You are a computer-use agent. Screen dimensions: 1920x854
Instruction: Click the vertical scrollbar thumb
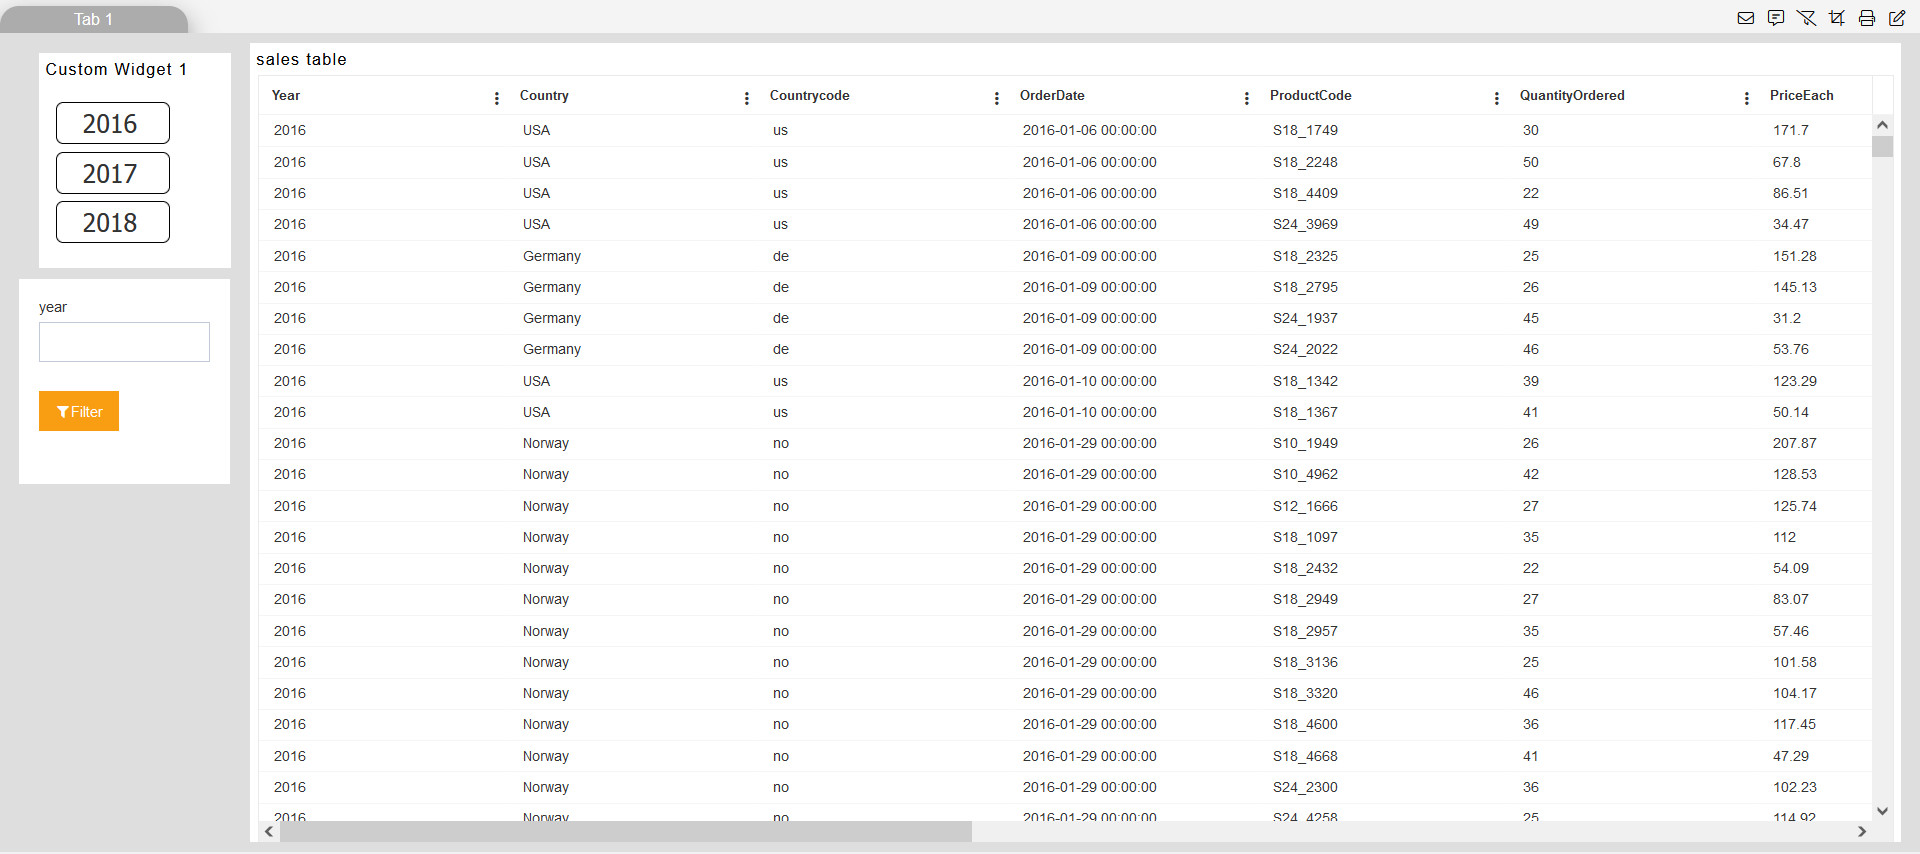[x=1882, y=146]
